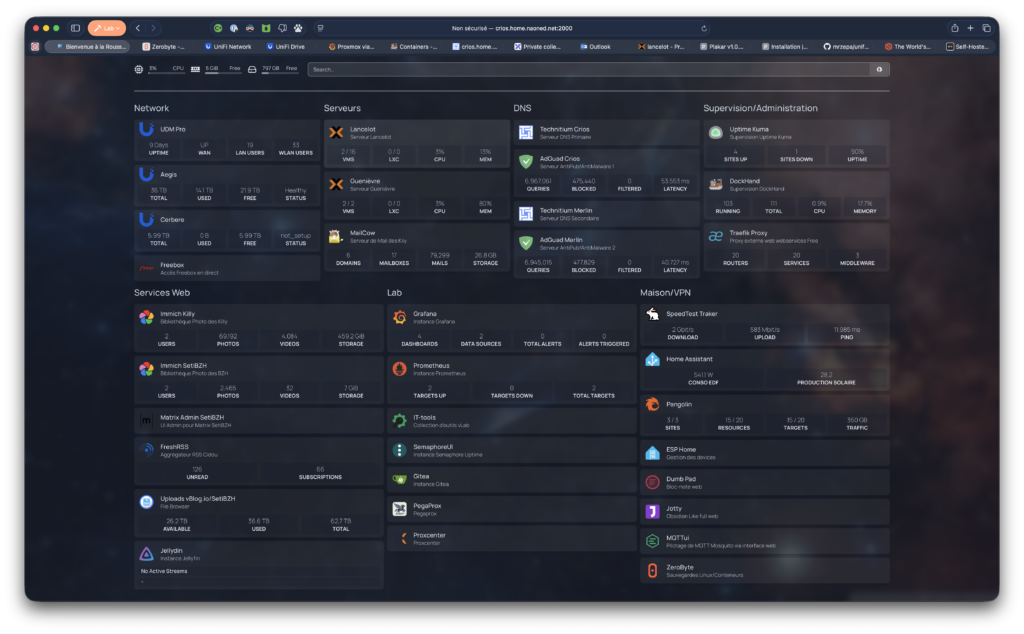Open the Uptime Kuma icon

click(x=716, y=133)
